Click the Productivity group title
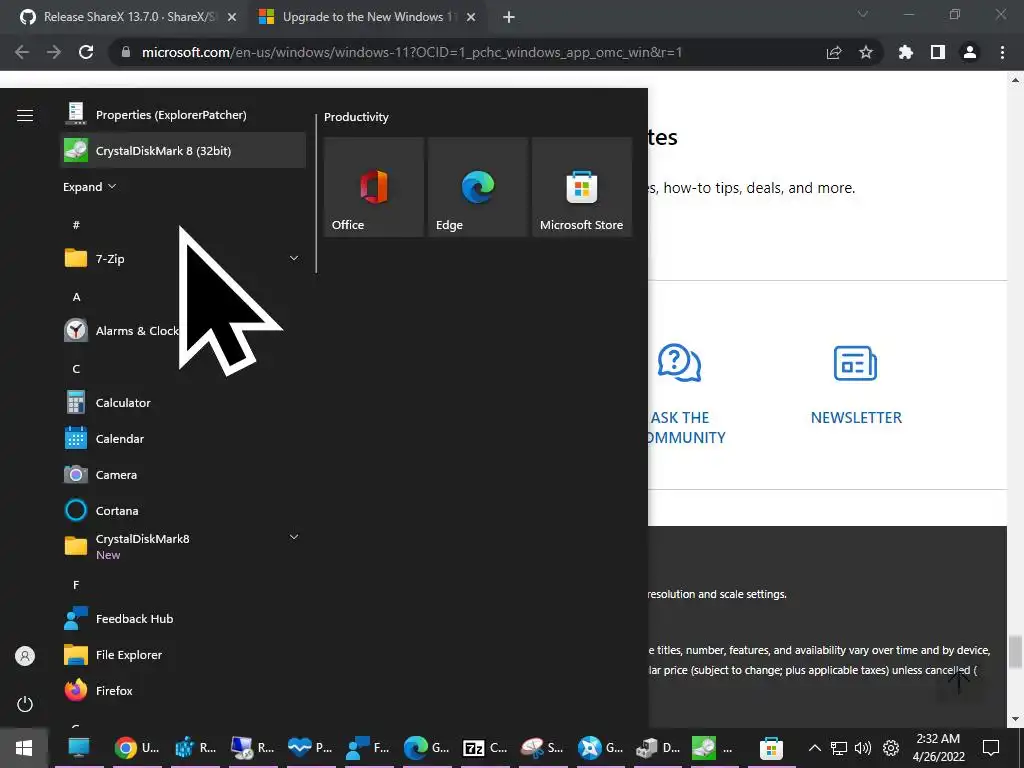1024x768 pixels. click(356, 117)
